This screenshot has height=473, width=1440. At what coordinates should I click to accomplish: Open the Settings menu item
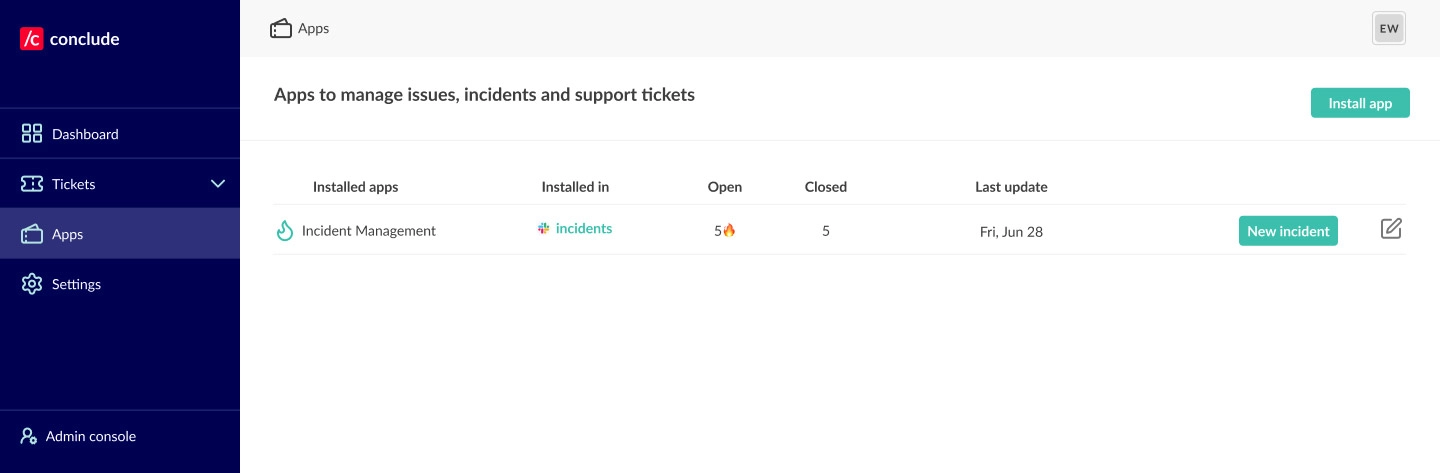(x=76, y=284)
